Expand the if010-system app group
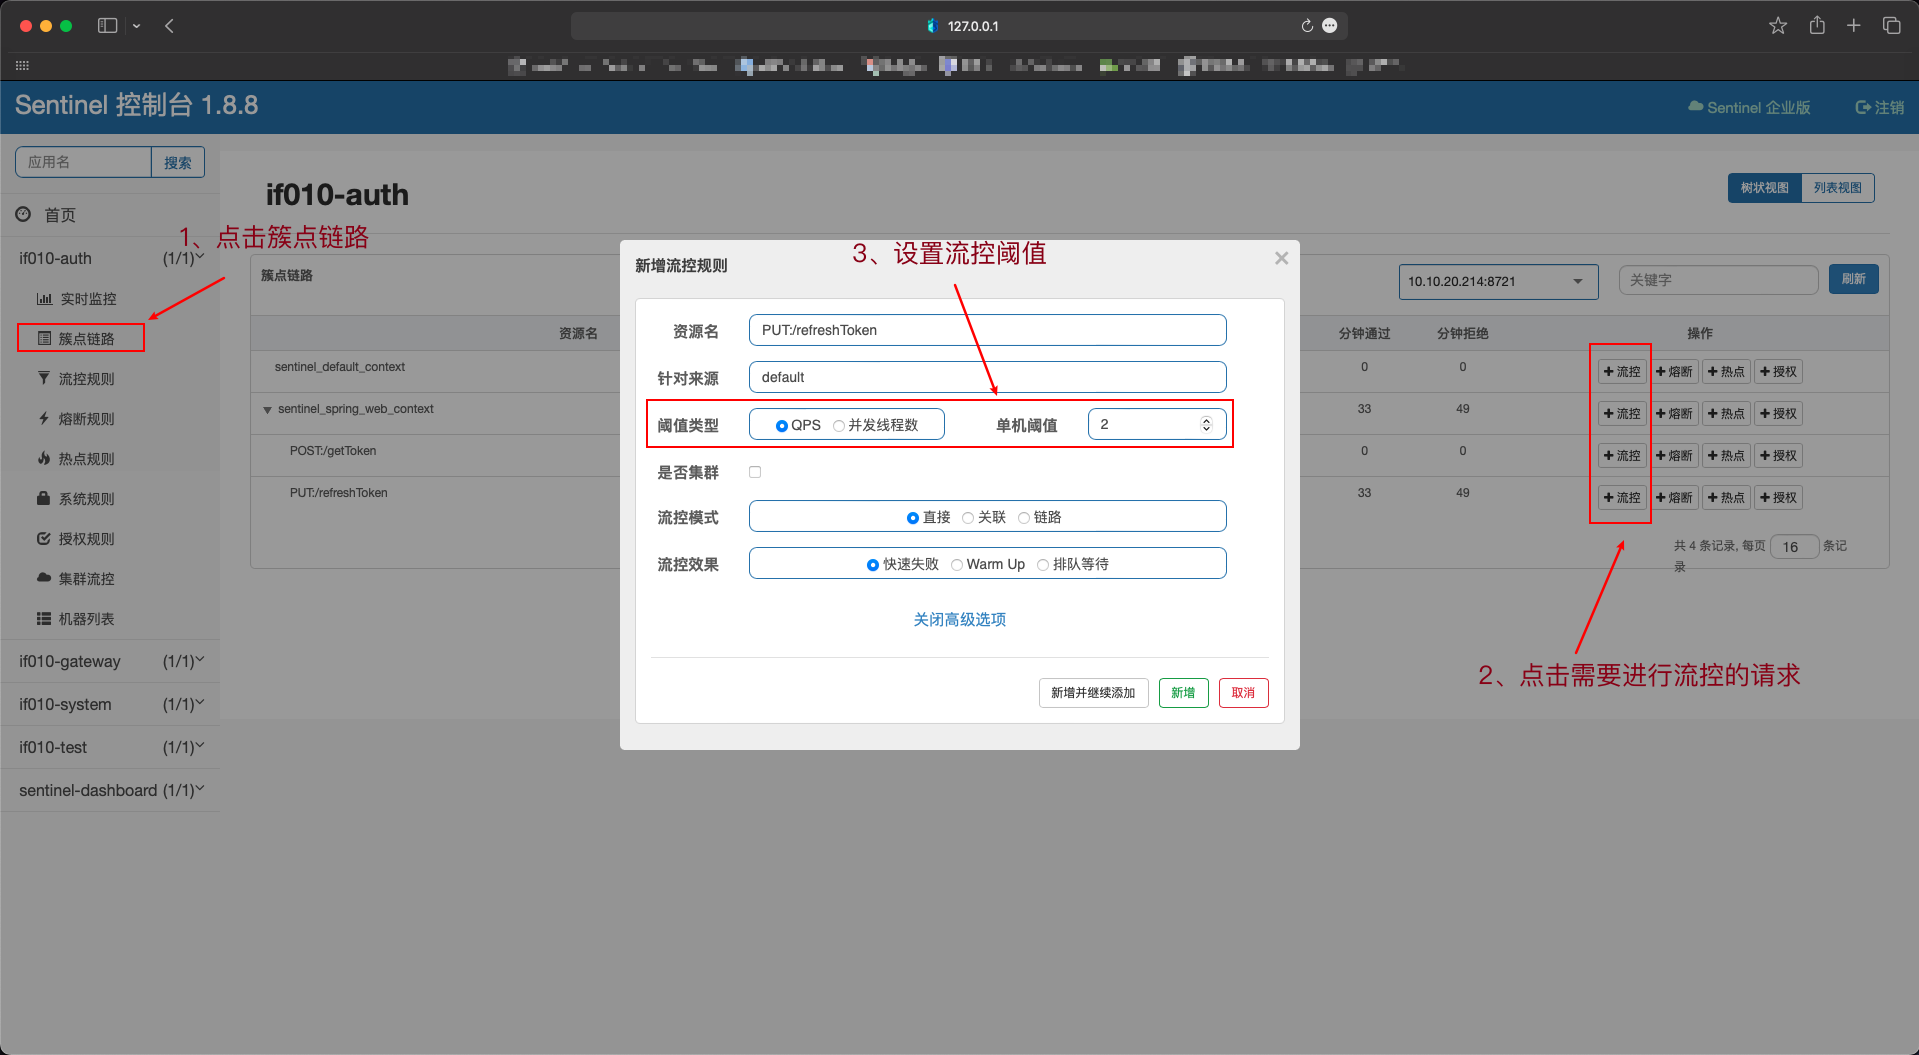 (x=110, y=704)
